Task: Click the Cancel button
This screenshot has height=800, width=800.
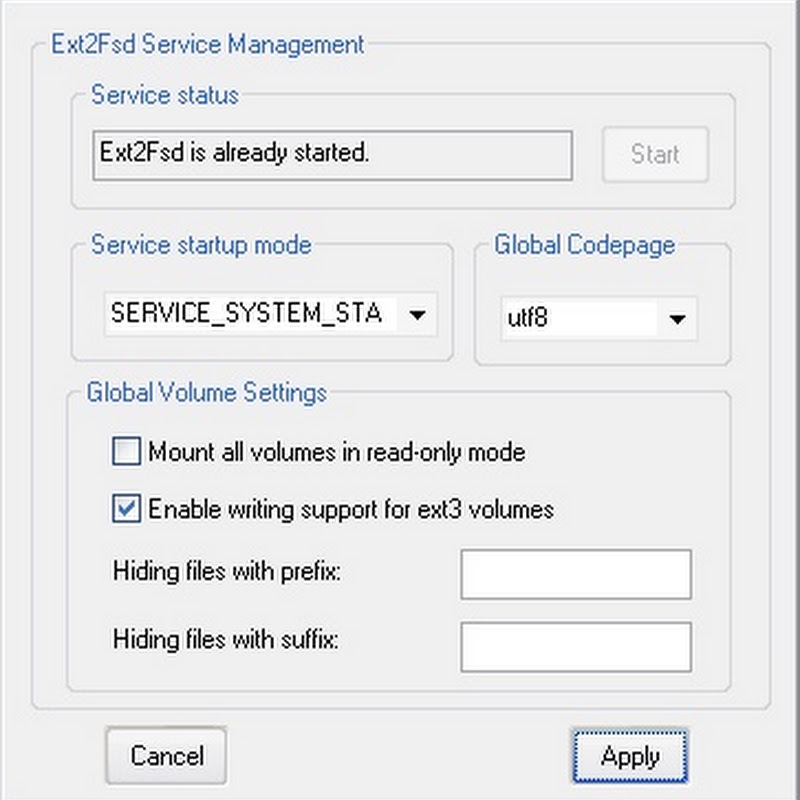Action: pos(166,756)
